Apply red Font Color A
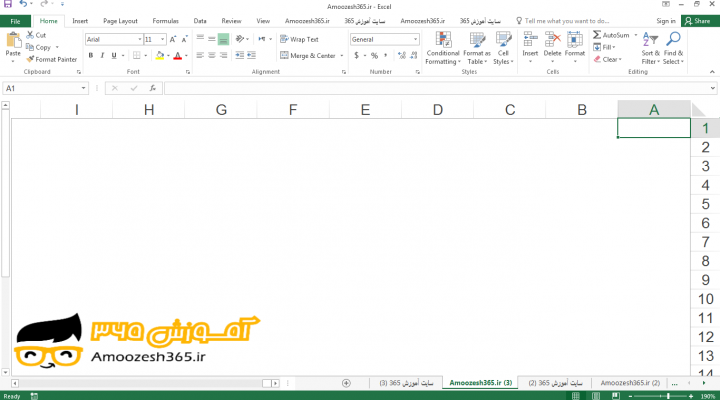 178,56
